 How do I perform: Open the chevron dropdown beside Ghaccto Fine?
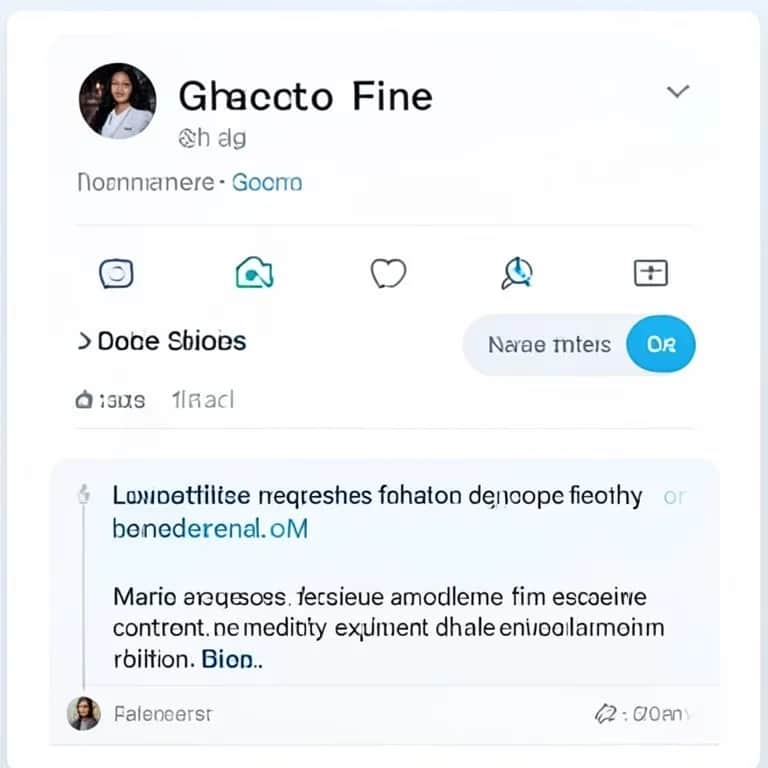[678, 92]
